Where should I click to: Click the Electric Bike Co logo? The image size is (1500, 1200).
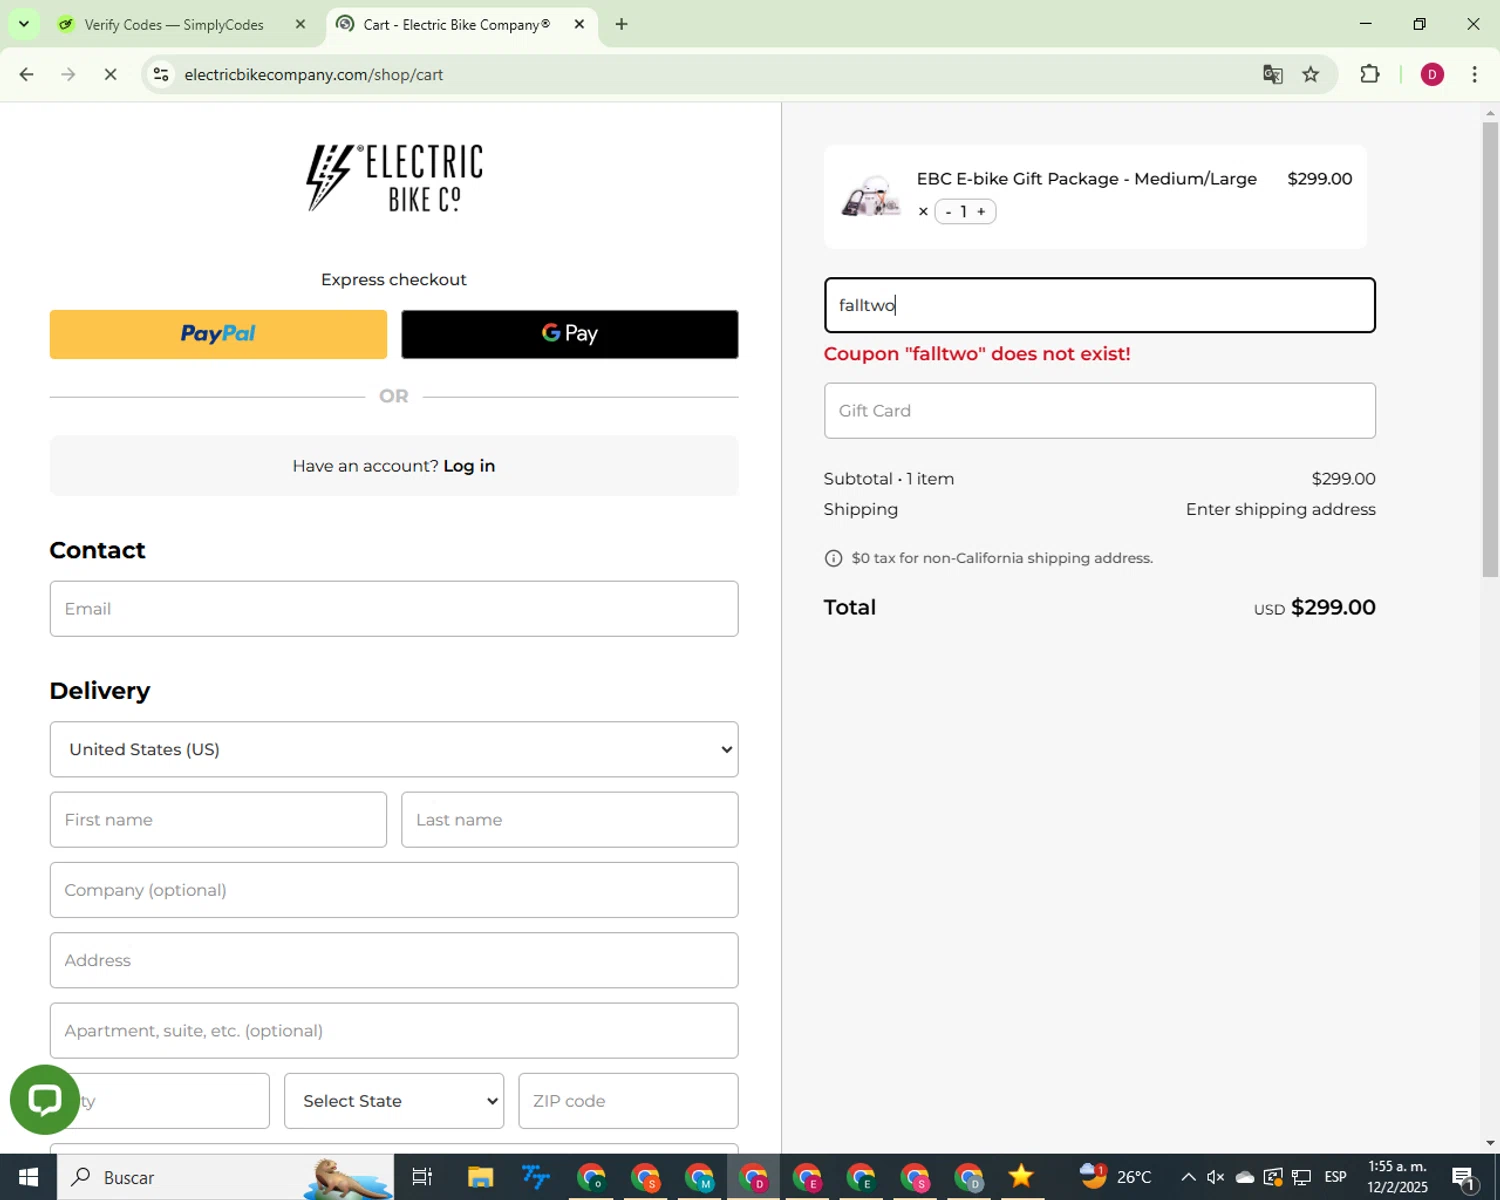pyautogui.click(x=394, y=178)
